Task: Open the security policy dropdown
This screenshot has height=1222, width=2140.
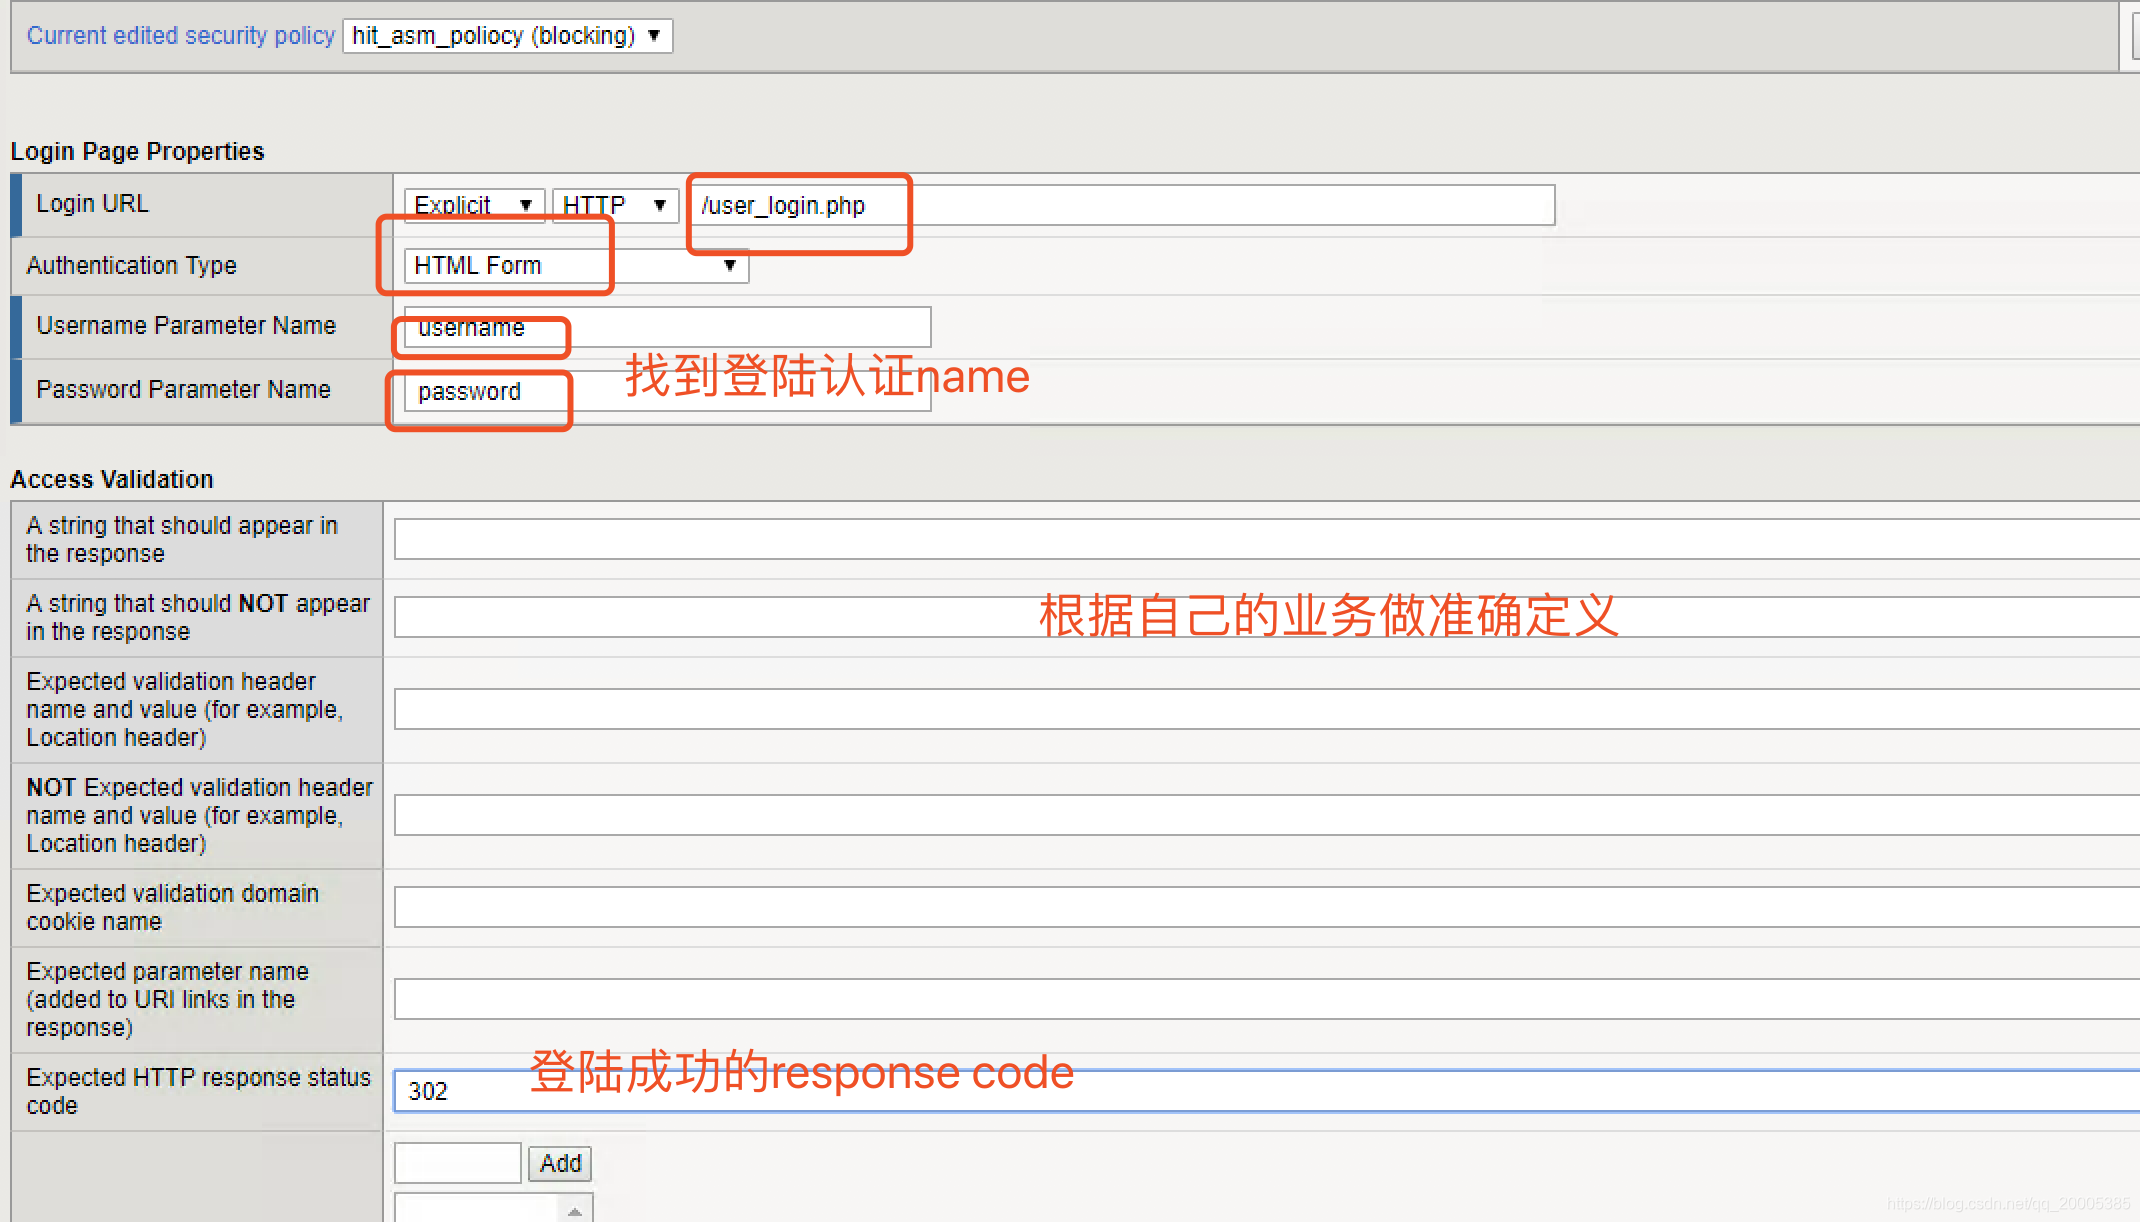Action: point(507,36)
